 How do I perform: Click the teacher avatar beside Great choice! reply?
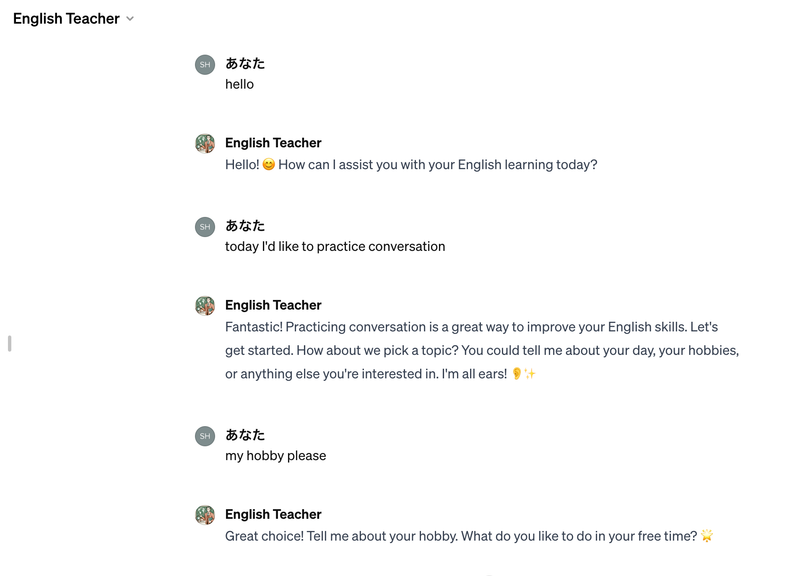pos(205,515)
